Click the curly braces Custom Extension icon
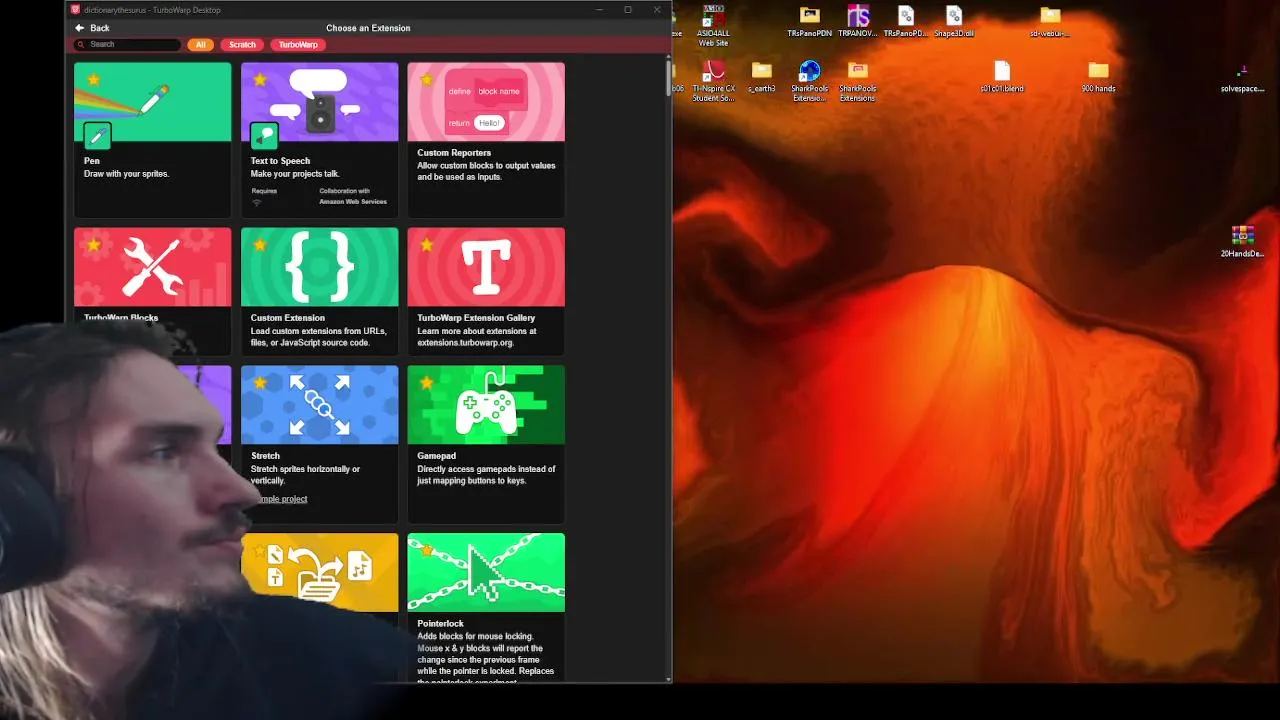Screen dimensions: 1280x720 tap(319, 267)
